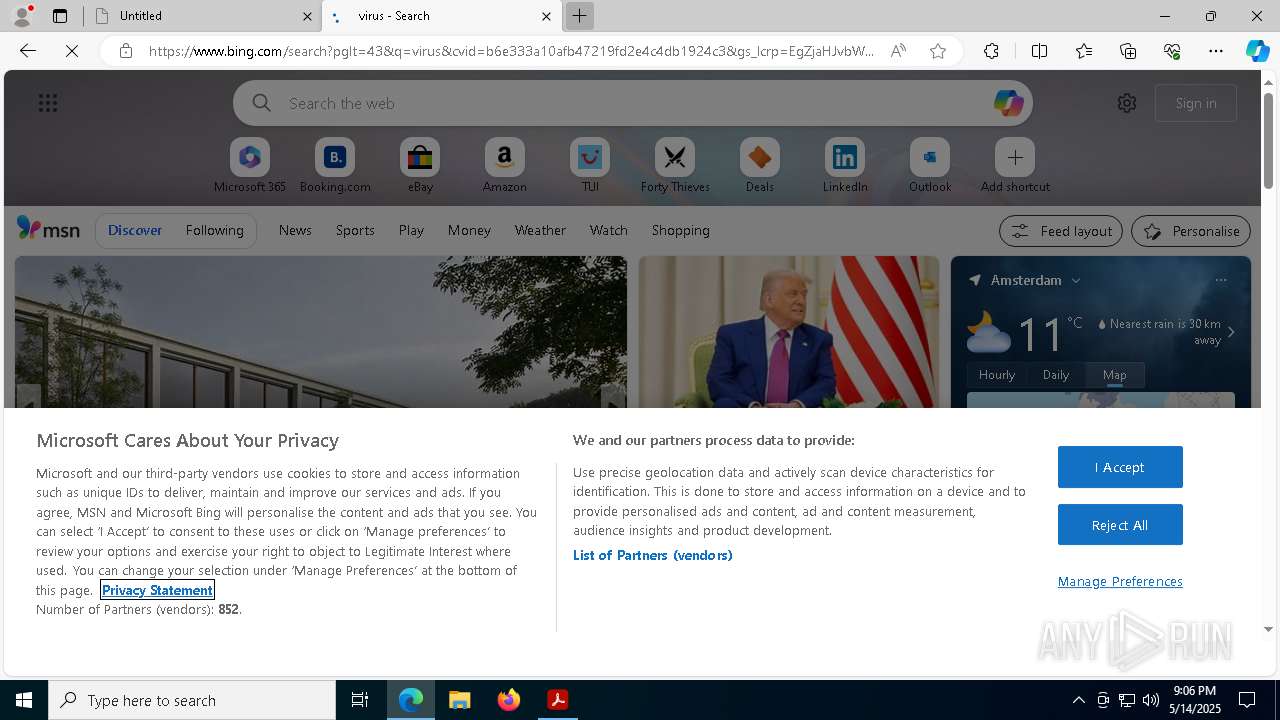Open the apps grid launcher
Image resolution: width=1280 pixels, height=720 pixels.
coord(48,103)
